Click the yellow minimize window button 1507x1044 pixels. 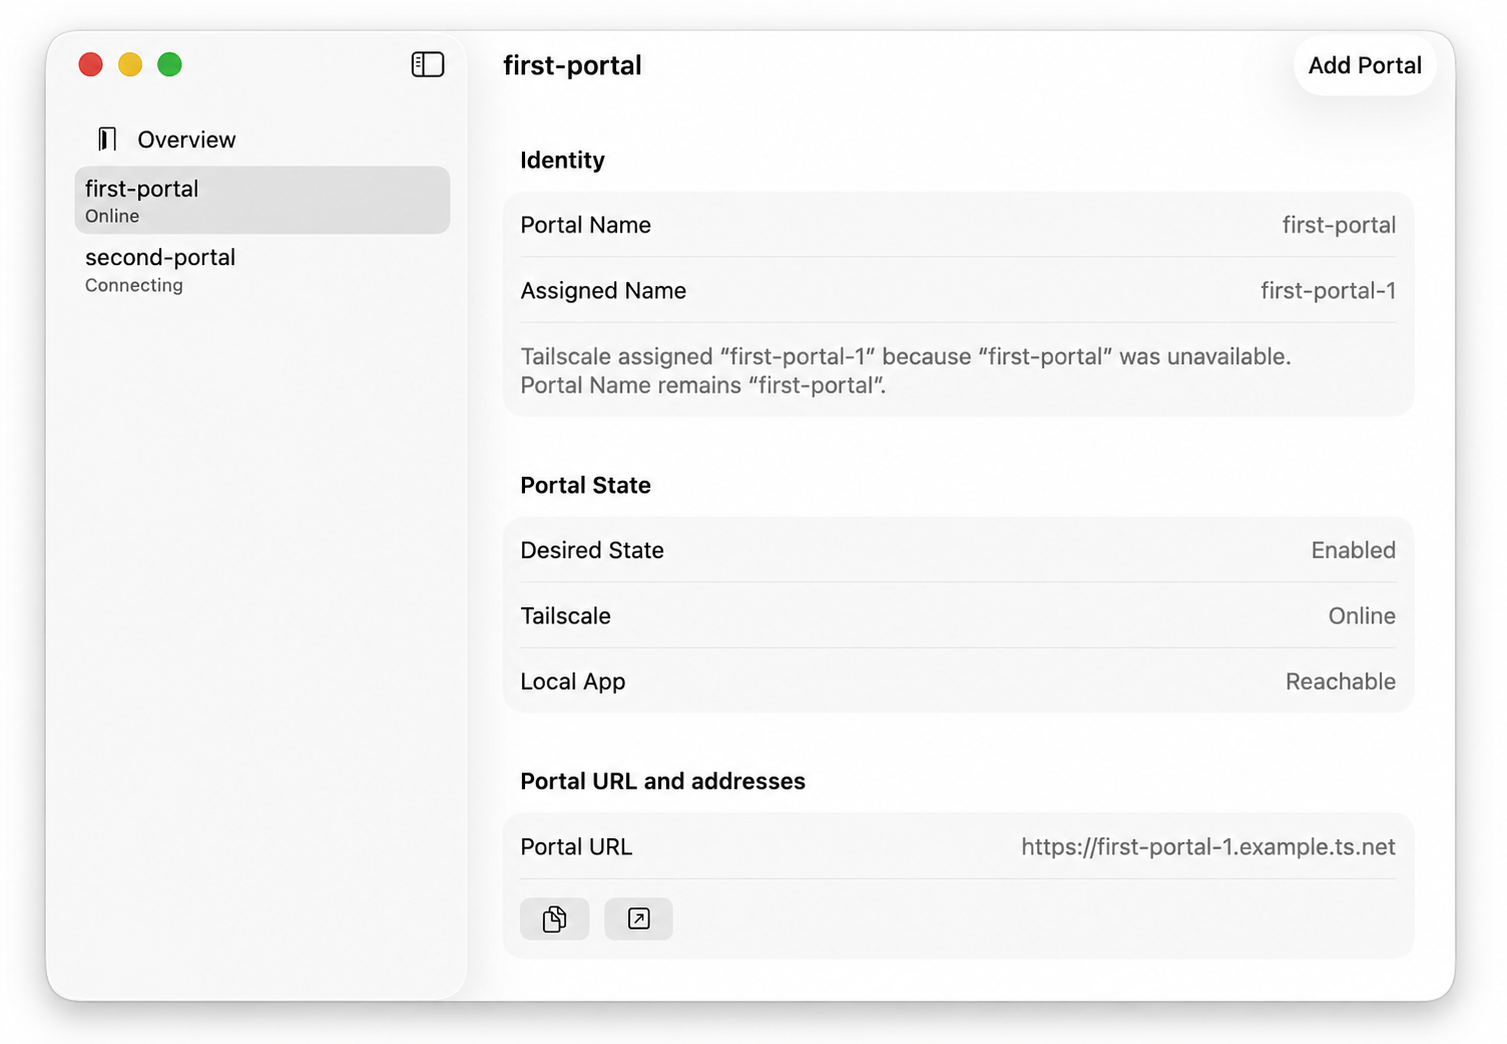[x=130, y=65]
